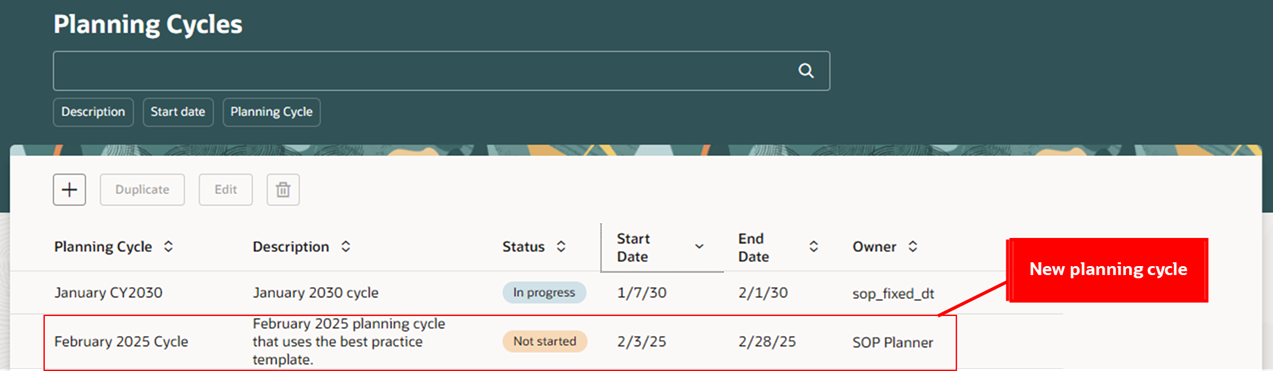Select the Start date filter chip
Screen dimensions: 1273x371
pyautogui.click(x=178, y=112)
